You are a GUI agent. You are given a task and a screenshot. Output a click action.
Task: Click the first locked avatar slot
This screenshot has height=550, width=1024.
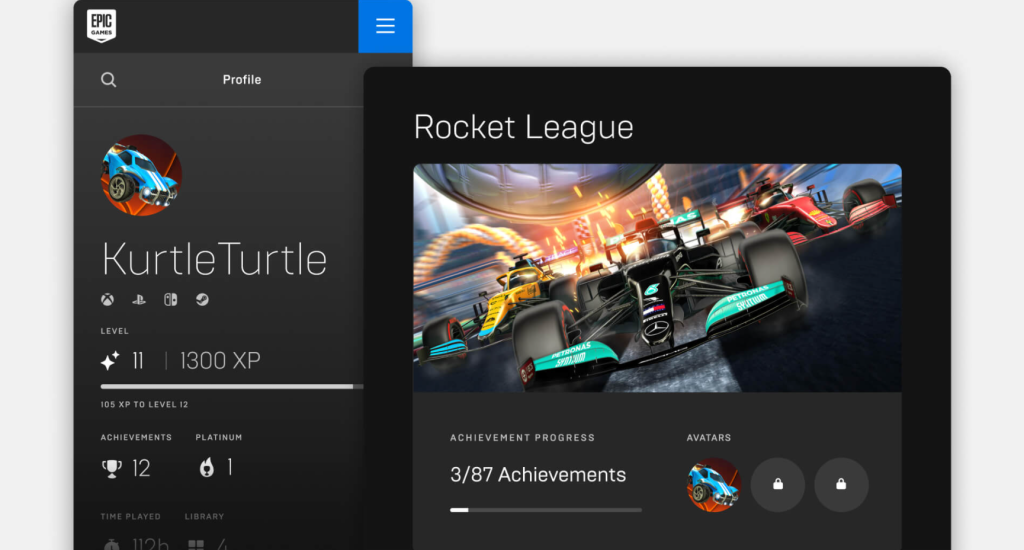(x=778, y=485)
